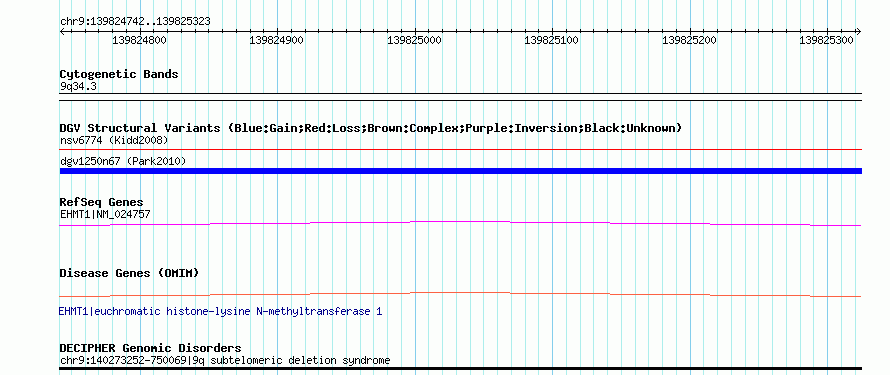This screenshot has width=890, height=375.
Task: Click the thick blue dgv1250n67 gain bar
Action: [x=460, y=171]
